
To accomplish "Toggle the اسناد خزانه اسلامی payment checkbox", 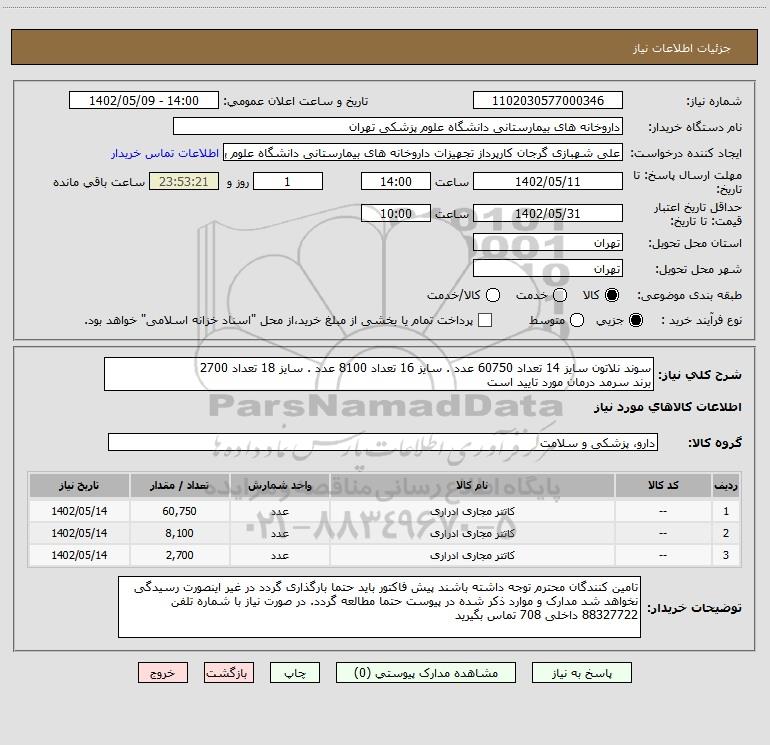I will [x=485, y=320].
